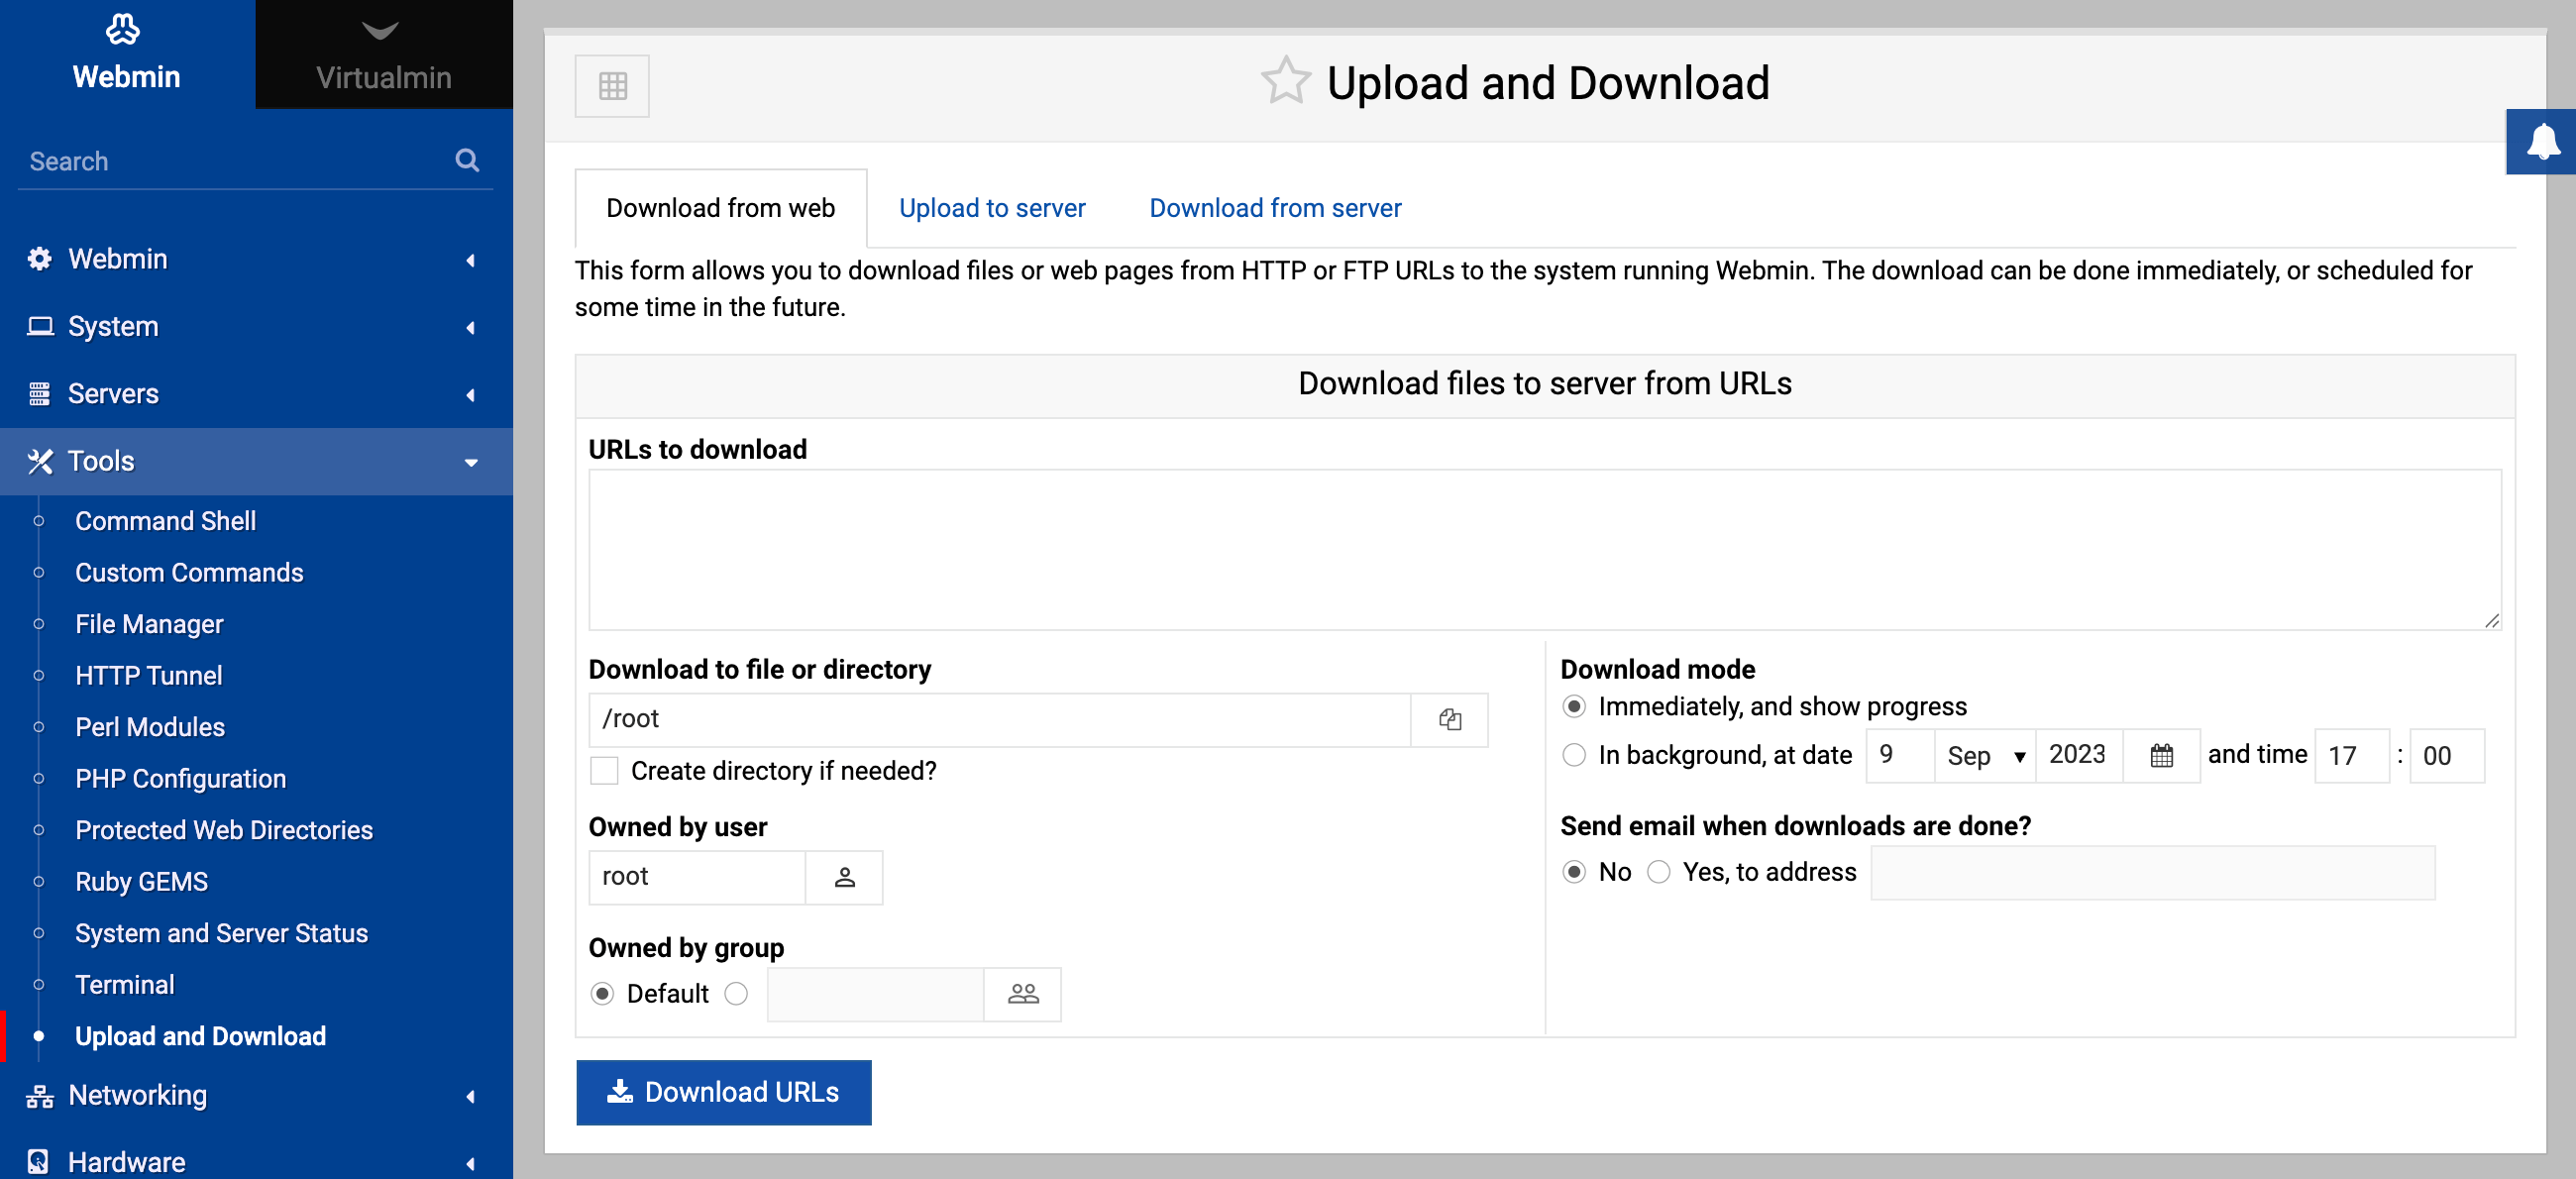Click the favorite star icon beside page title
2576x1179 pixels.
point(1284,82)
